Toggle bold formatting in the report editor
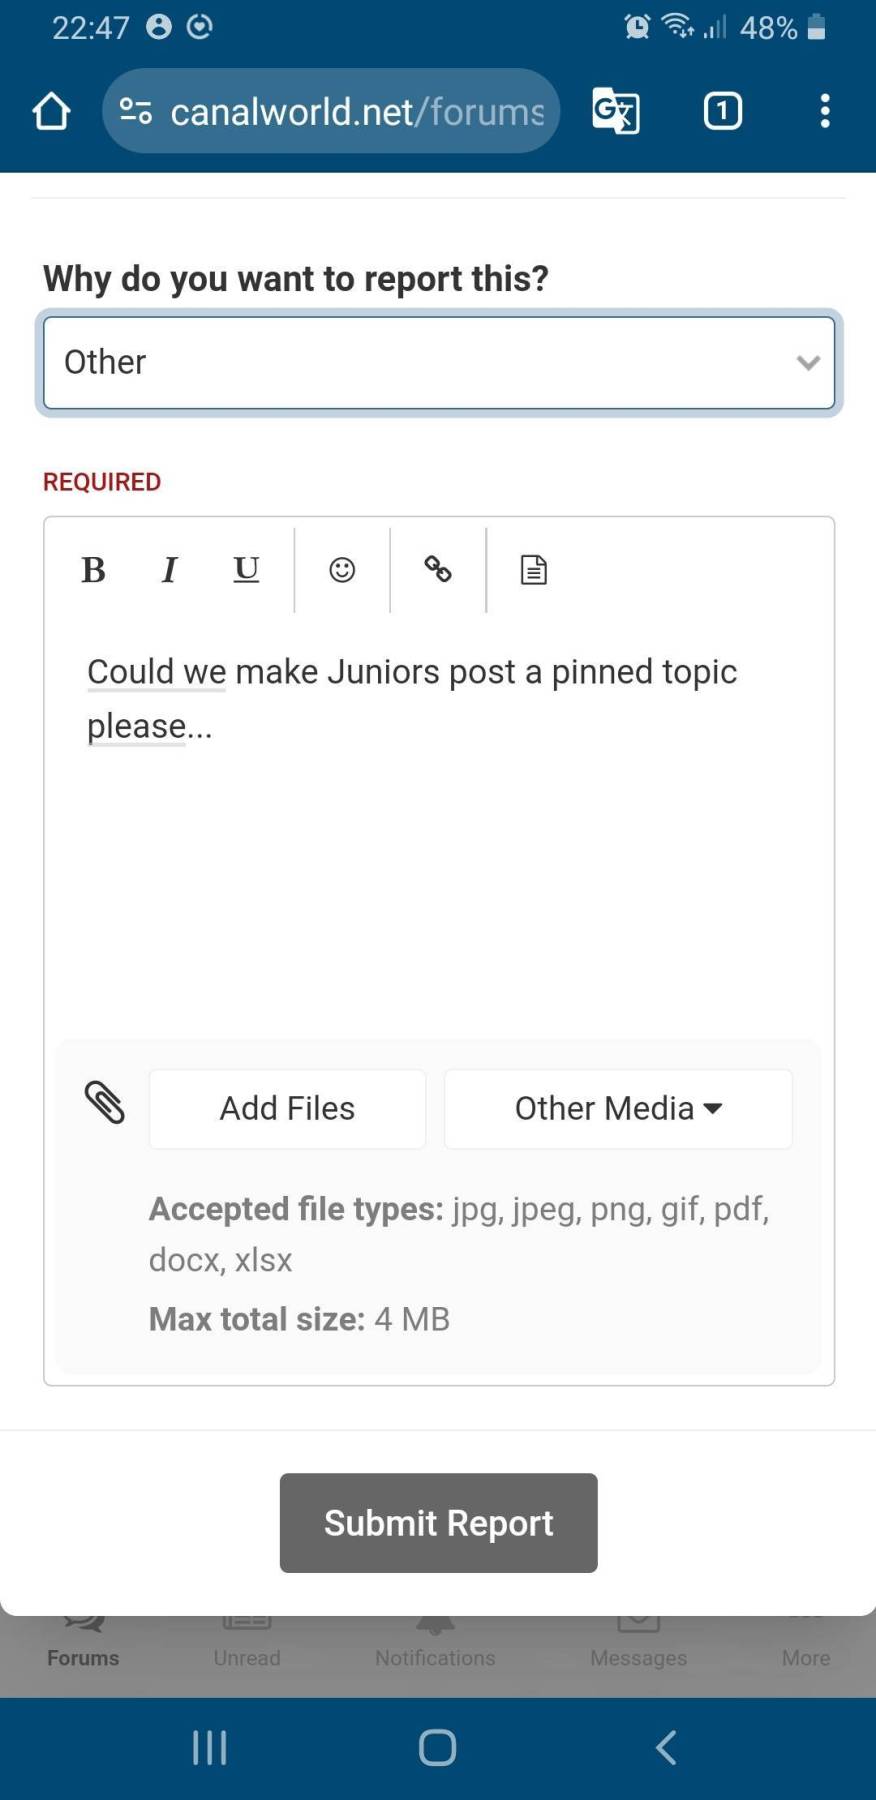876x1800 pixels. point(92,570)
